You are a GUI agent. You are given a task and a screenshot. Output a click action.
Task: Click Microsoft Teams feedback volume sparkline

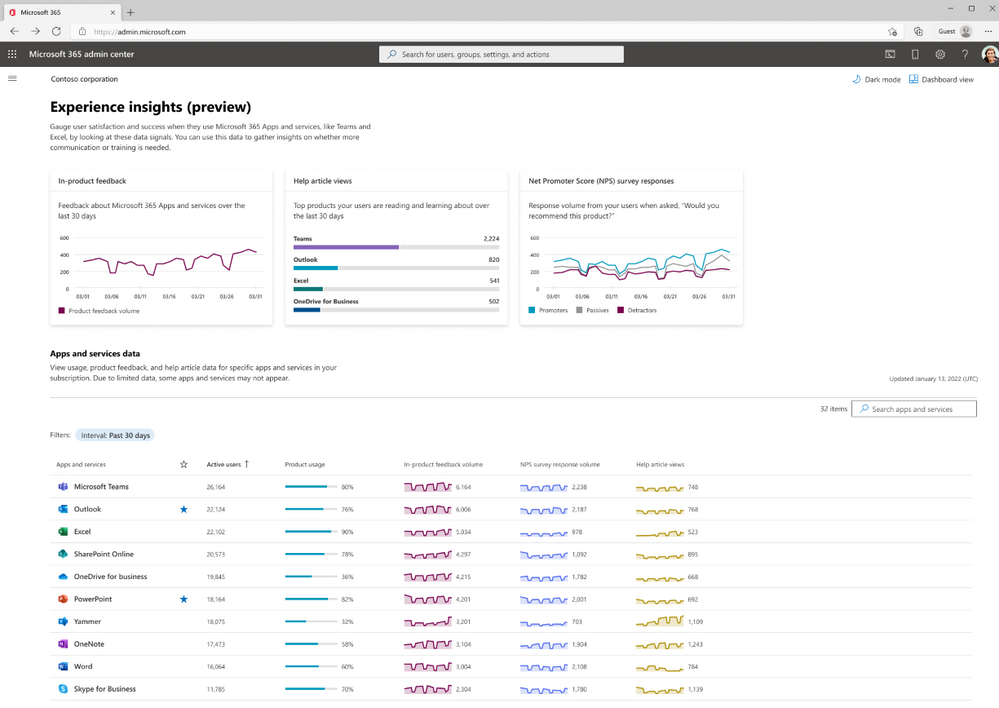pyautogui.click(x=428, y=487)
